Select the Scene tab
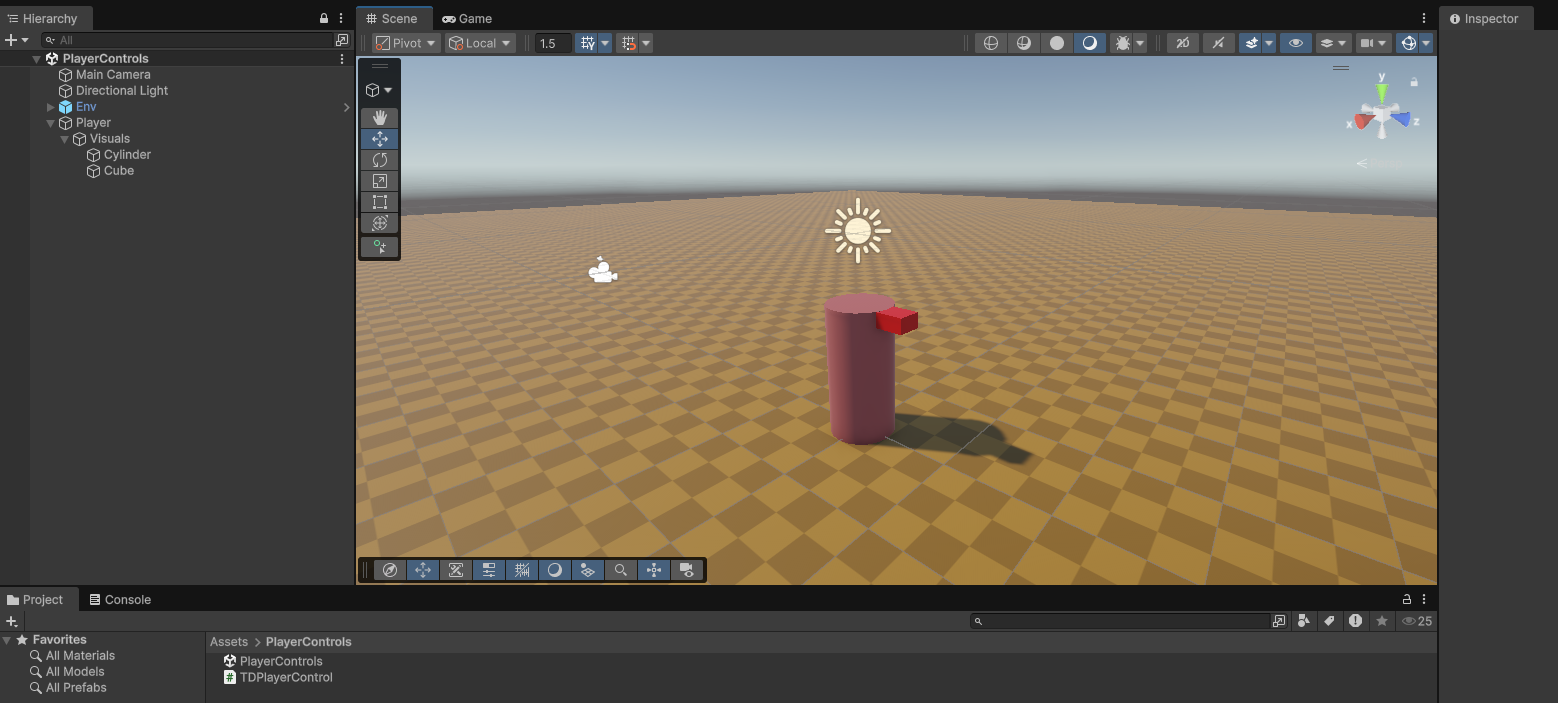Viewport: 1558px width, 703px height. click(x=392, y=18)
